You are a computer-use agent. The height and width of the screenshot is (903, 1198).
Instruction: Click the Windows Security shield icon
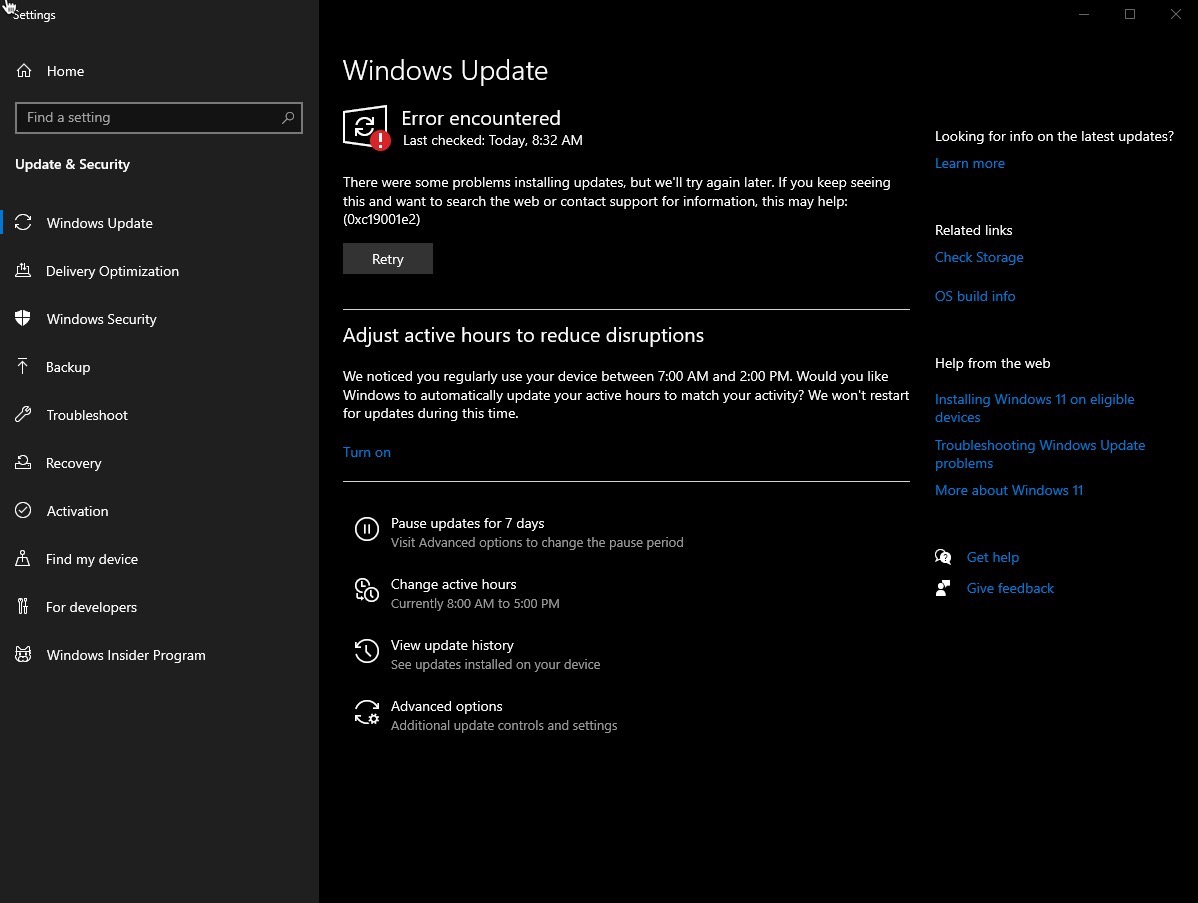(23, 319)
